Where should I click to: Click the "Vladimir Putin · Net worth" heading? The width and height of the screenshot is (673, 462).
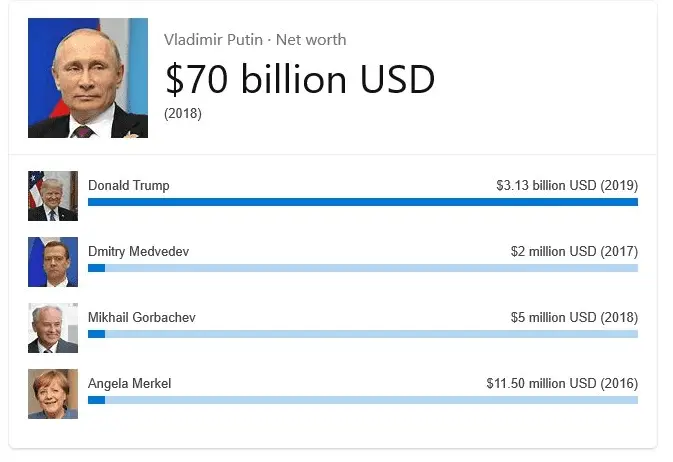255,40
